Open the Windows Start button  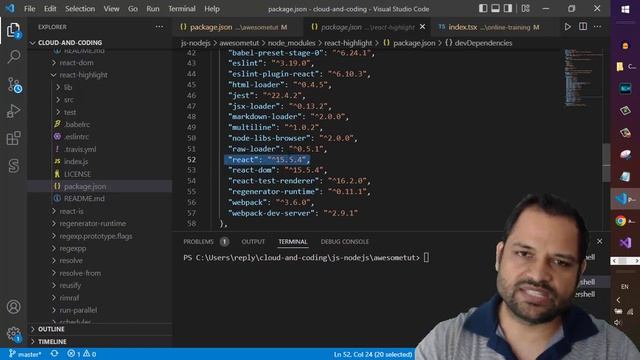tap(625, 9)
